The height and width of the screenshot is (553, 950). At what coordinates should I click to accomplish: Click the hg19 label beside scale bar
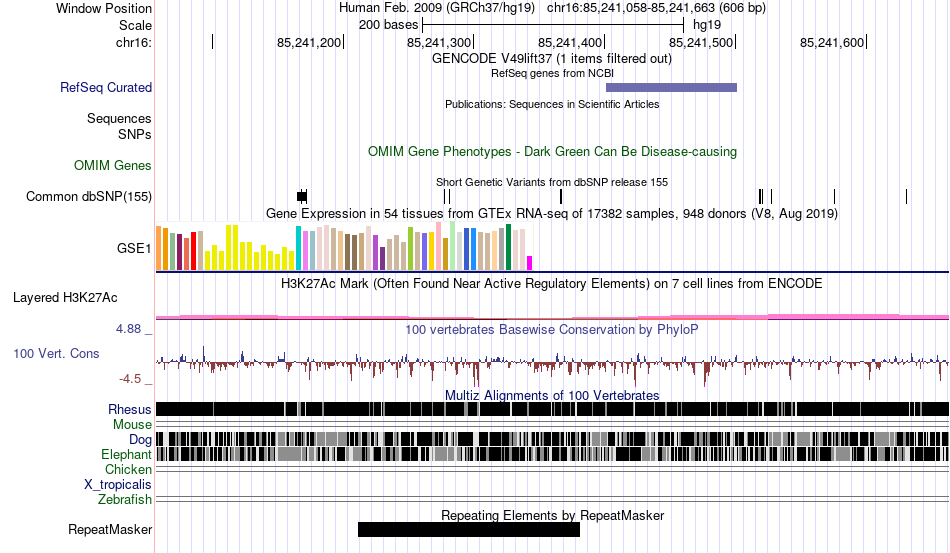(707, 25)
